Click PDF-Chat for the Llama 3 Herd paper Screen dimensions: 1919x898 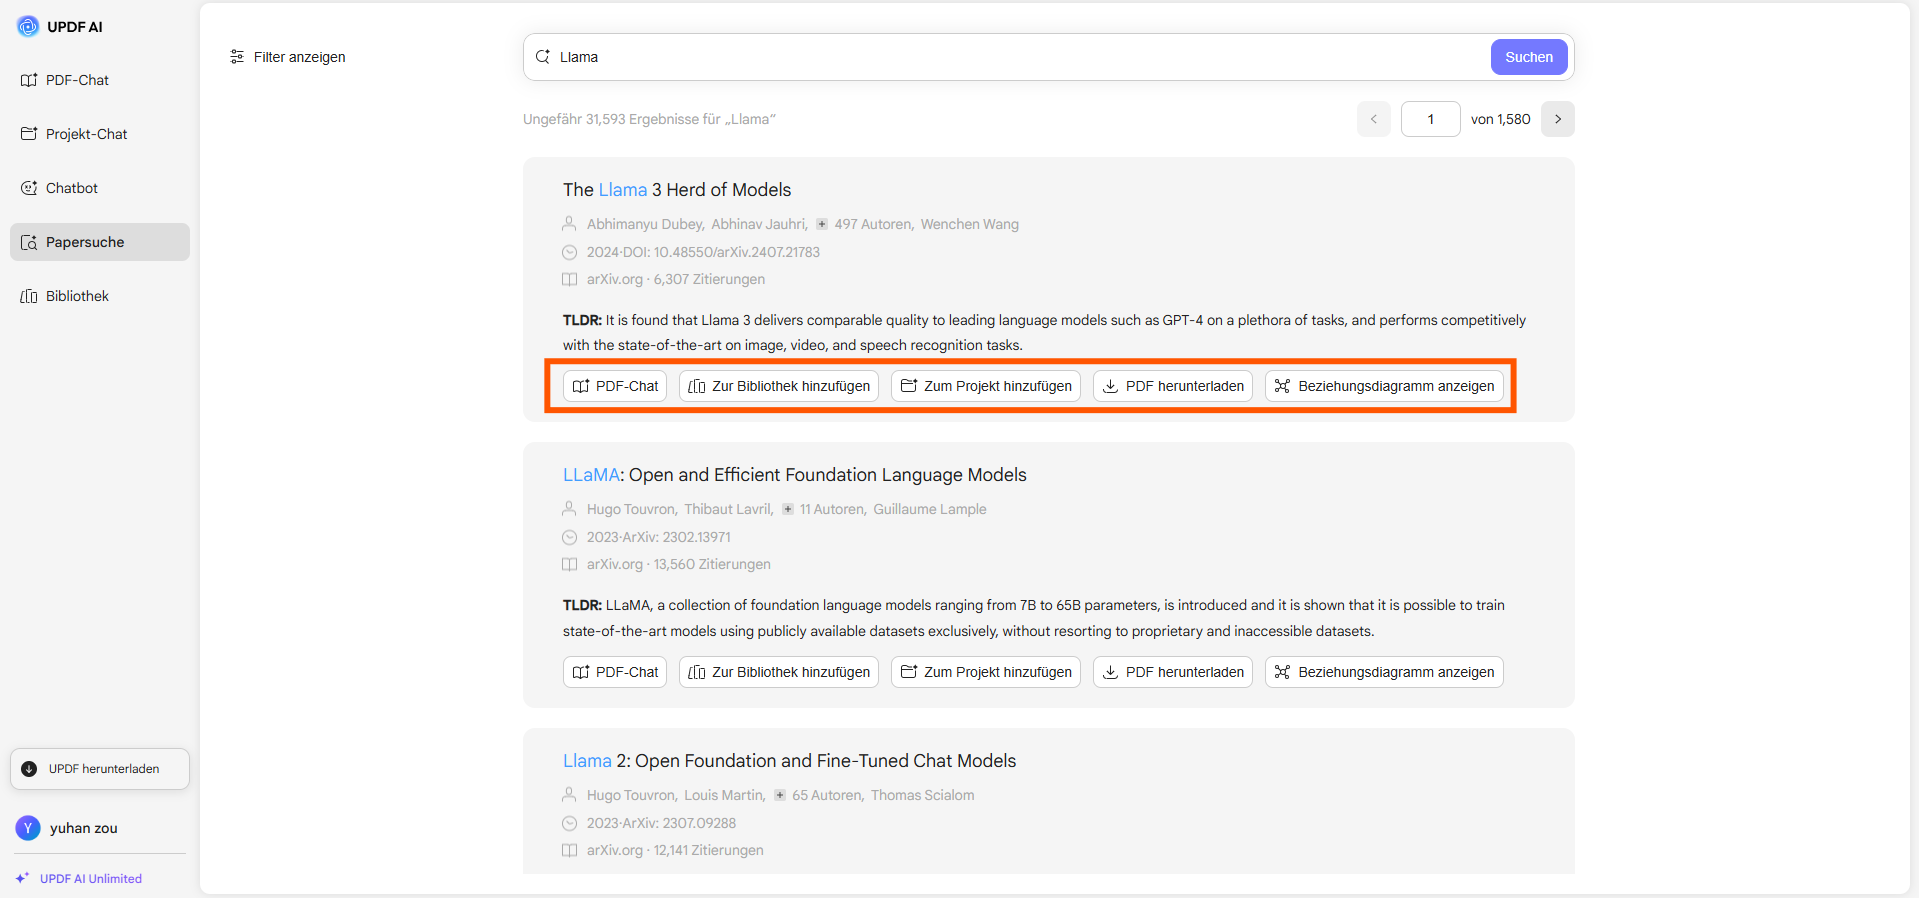pos(615,386)
